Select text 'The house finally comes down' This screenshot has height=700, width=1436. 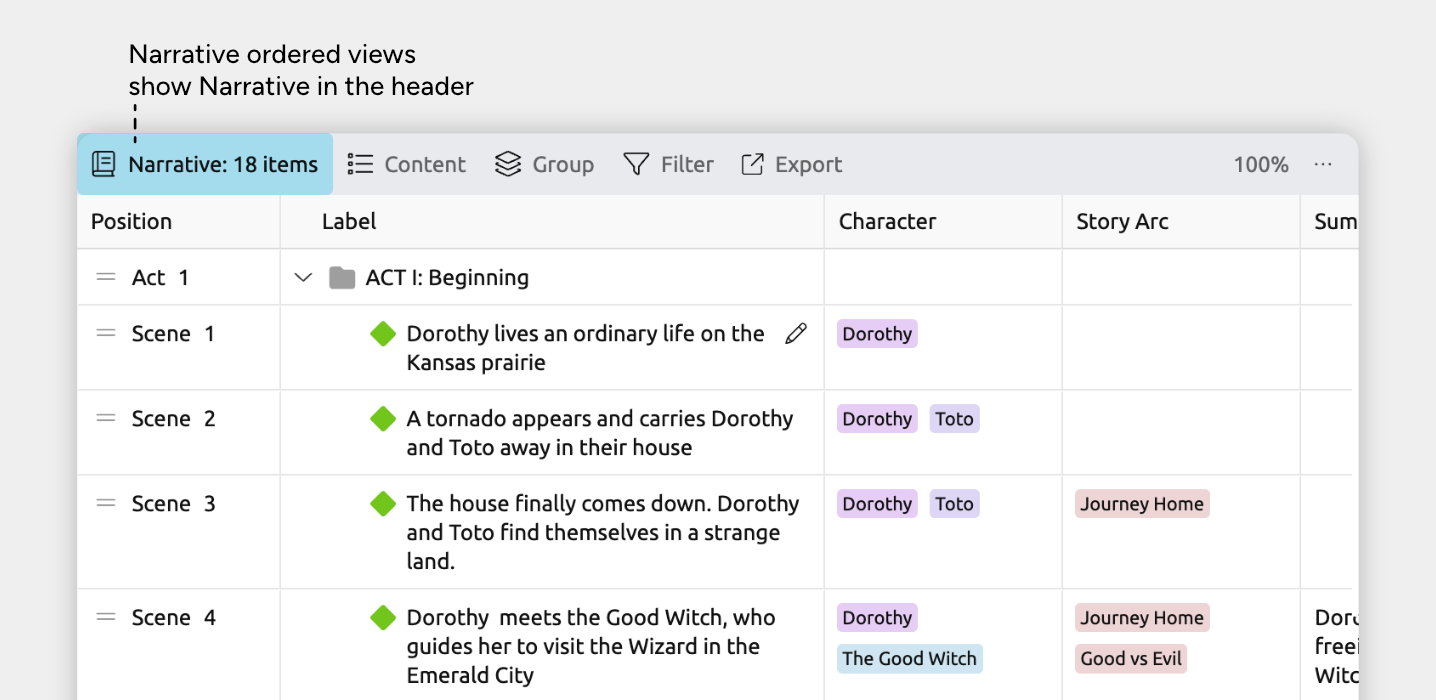coord(558,504)
